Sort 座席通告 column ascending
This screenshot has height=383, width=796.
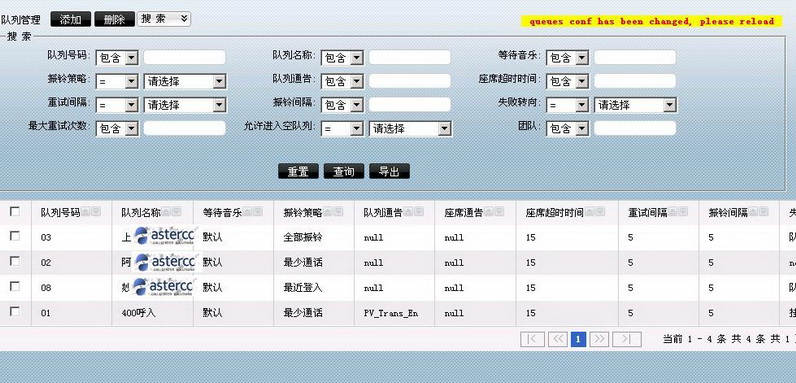click(x=489, y=211)
